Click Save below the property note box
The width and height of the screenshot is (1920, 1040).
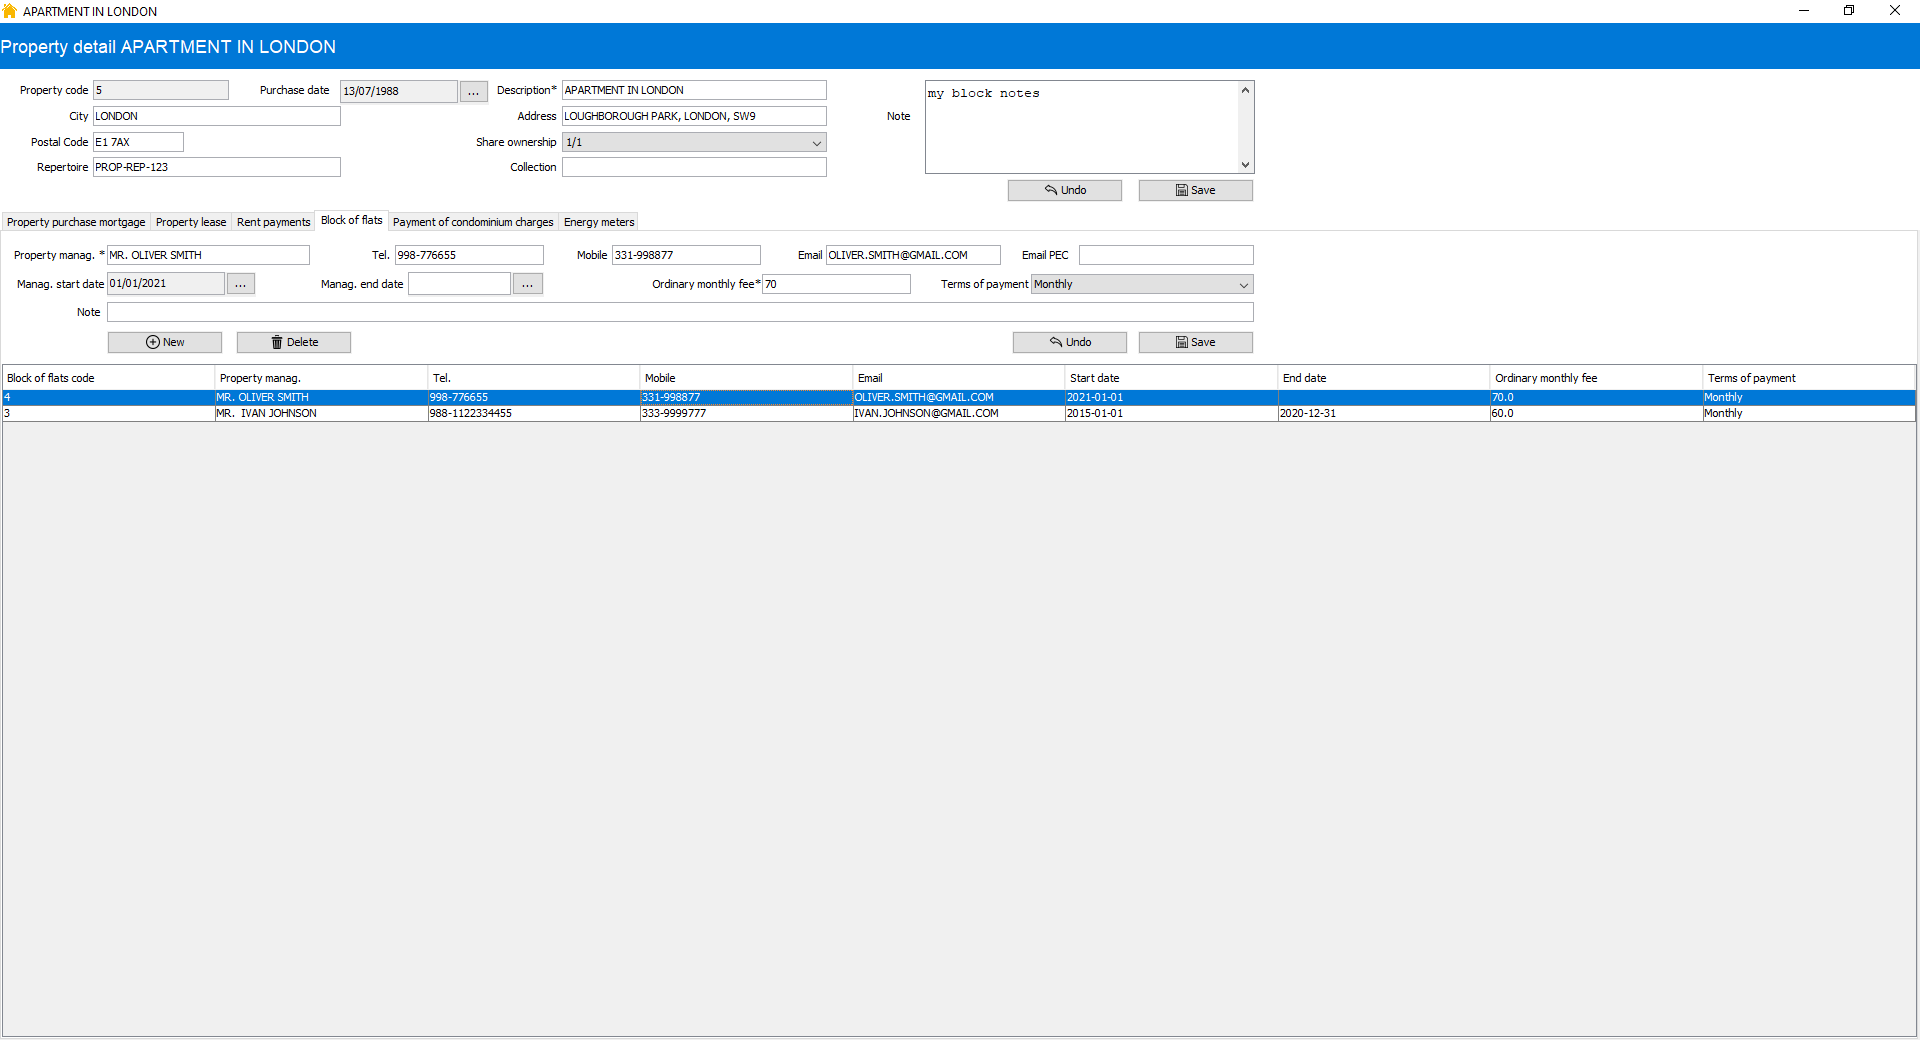click(1195, 190)
